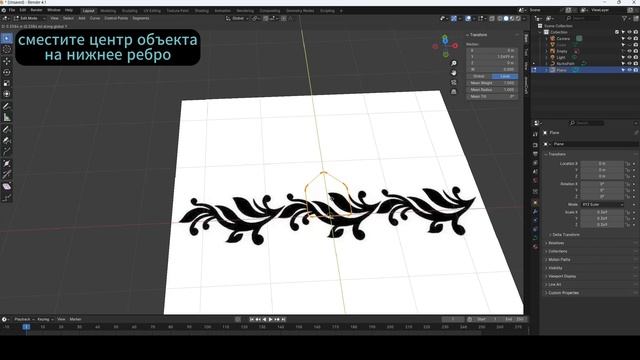Select the Move tool in toolbar
Viewport: 640px width, 360px height.
[x=7, y=61]
